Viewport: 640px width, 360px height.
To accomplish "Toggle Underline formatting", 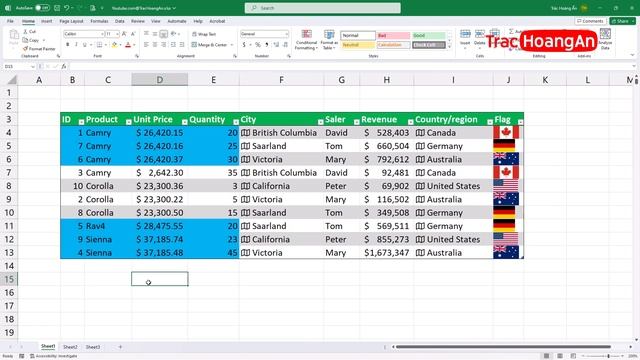I will tap(84, 44).
